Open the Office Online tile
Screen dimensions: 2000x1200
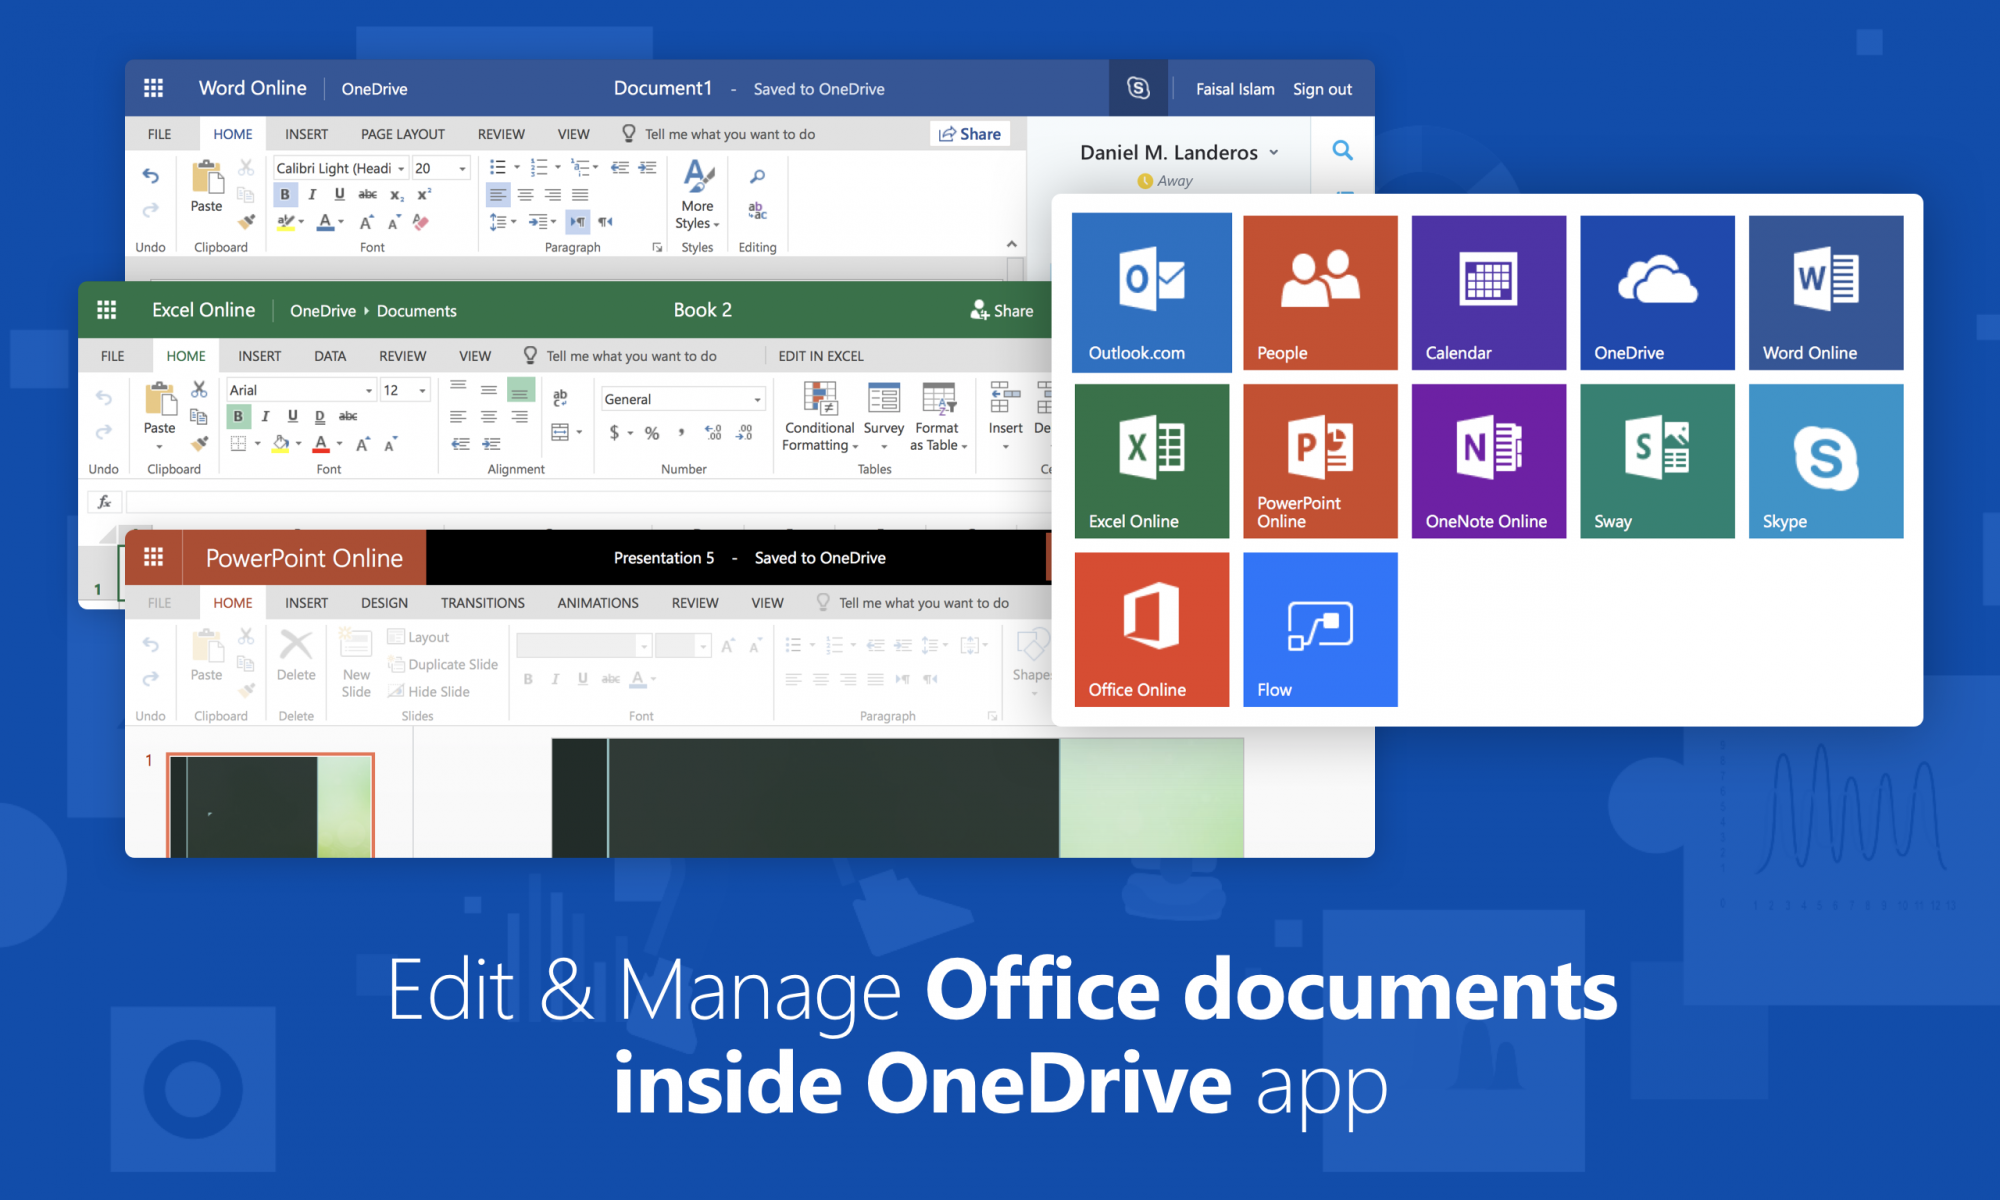[1151, 629]
